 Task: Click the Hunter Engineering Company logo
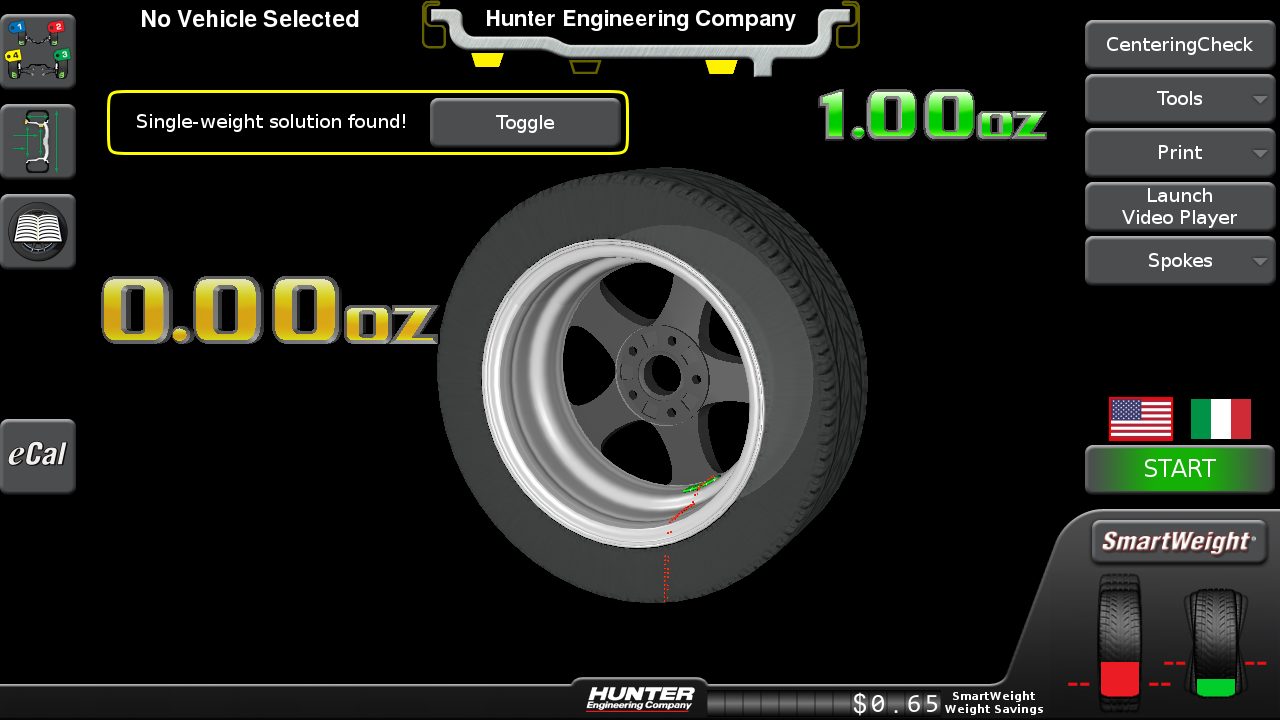coord(640,698)
